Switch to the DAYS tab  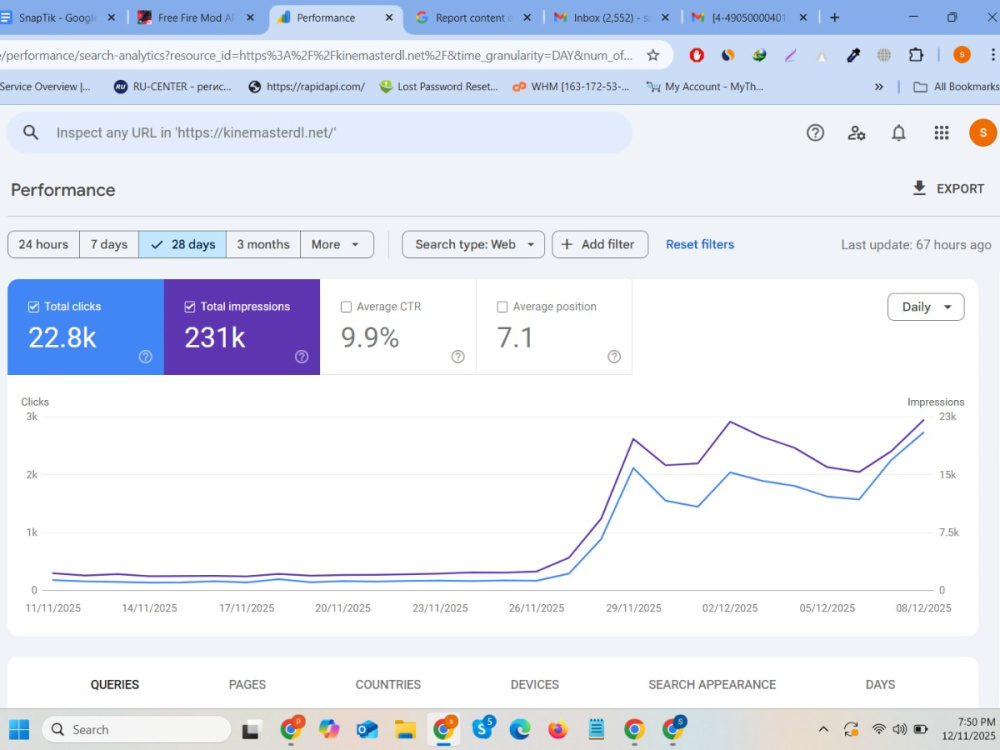coord(880,684)
